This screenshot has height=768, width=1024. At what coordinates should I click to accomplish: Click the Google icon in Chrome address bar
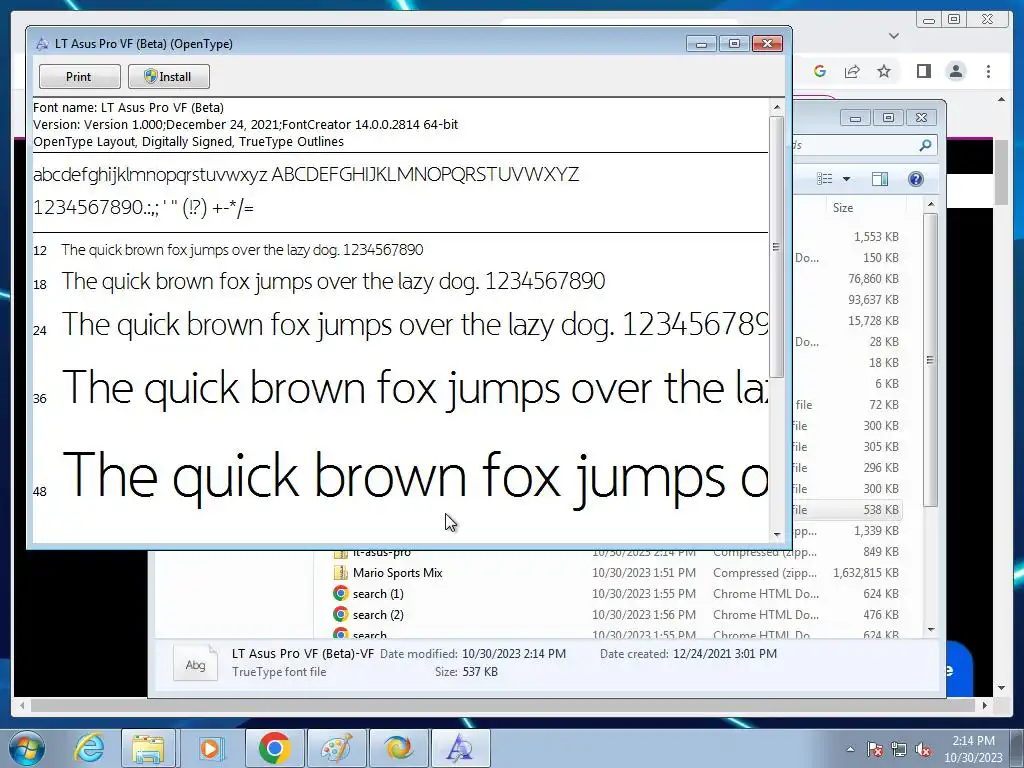[820, 71]
